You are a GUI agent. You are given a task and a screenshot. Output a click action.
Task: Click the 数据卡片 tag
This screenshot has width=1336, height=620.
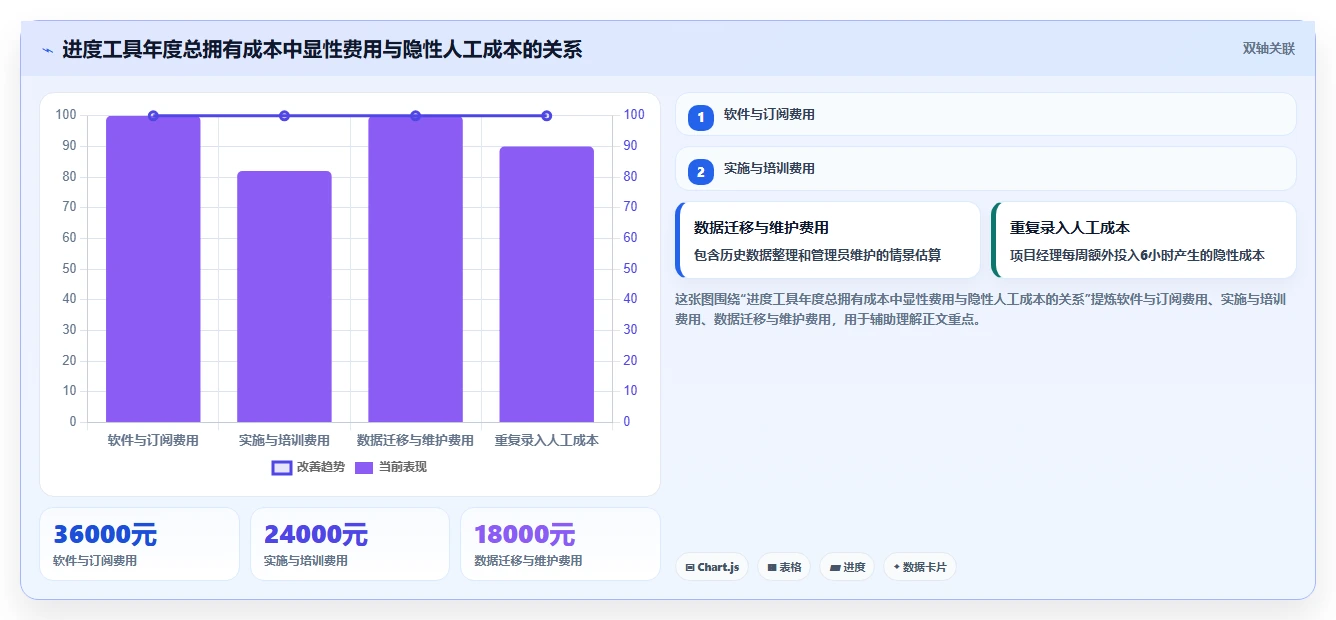[920, 567]
